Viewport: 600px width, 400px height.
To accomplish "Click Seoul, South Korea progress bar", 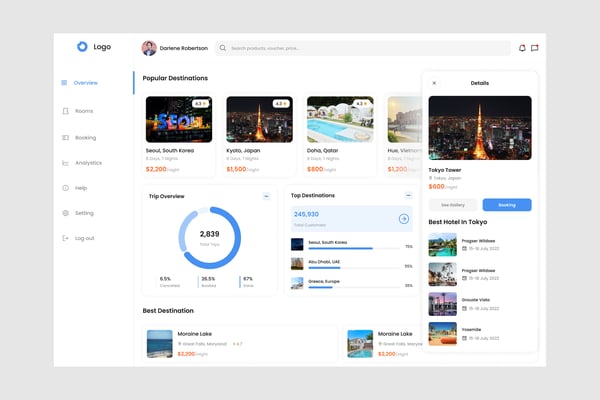I will tap(354, 248).
